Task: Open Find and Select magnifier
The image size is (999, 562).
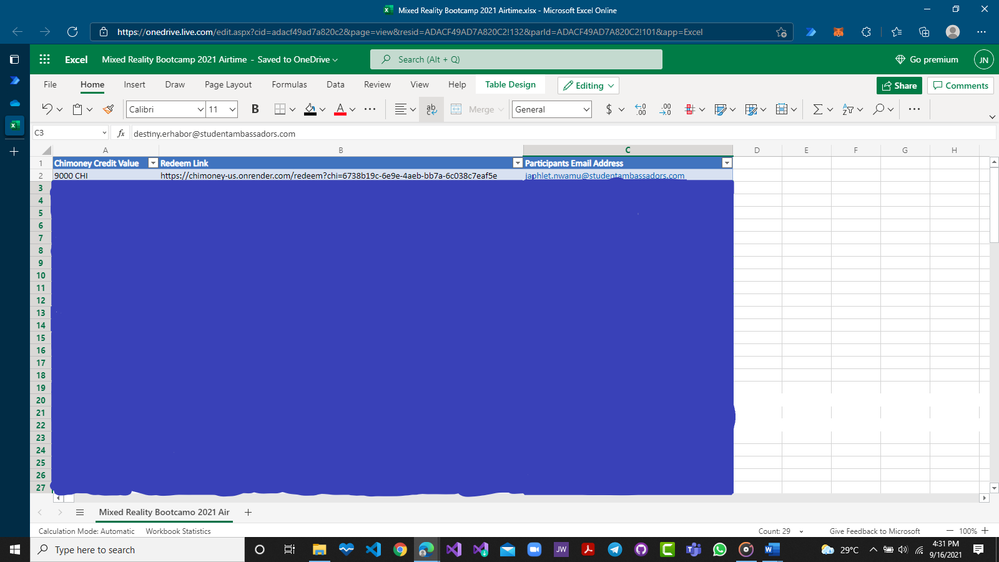Action: click(879, 109)
